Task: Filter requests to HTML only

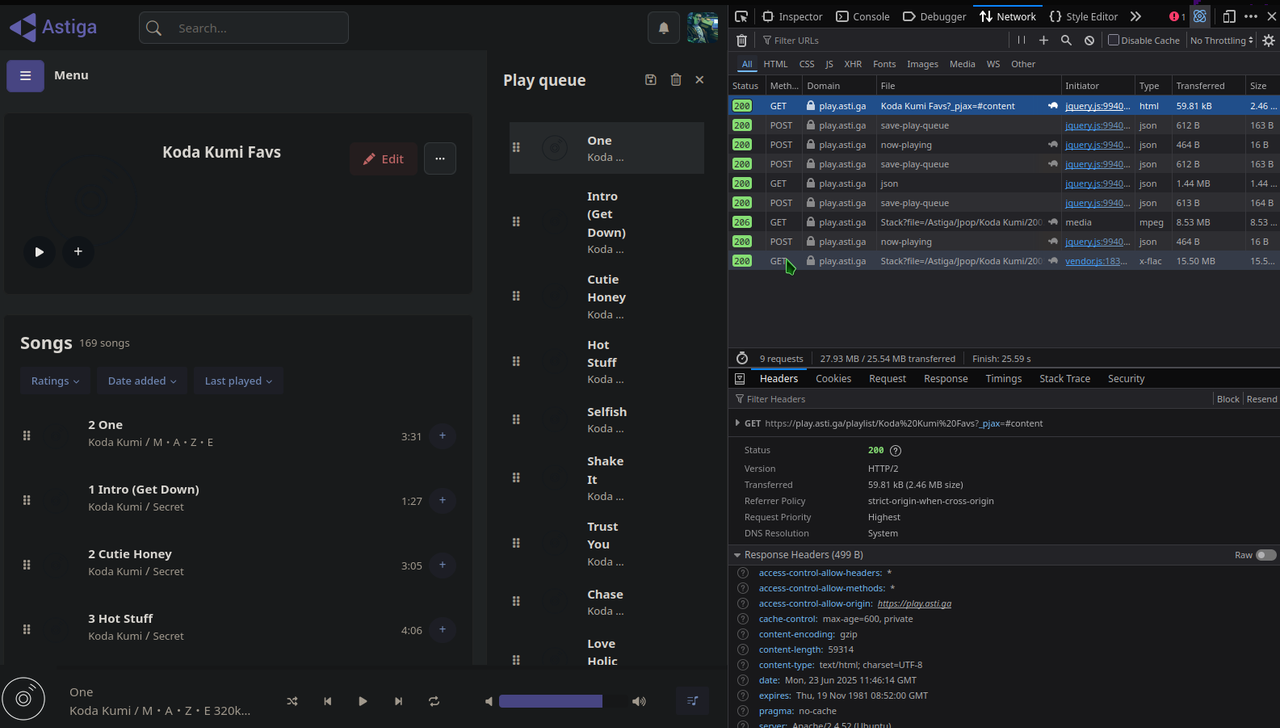Action: coord(776,64)
